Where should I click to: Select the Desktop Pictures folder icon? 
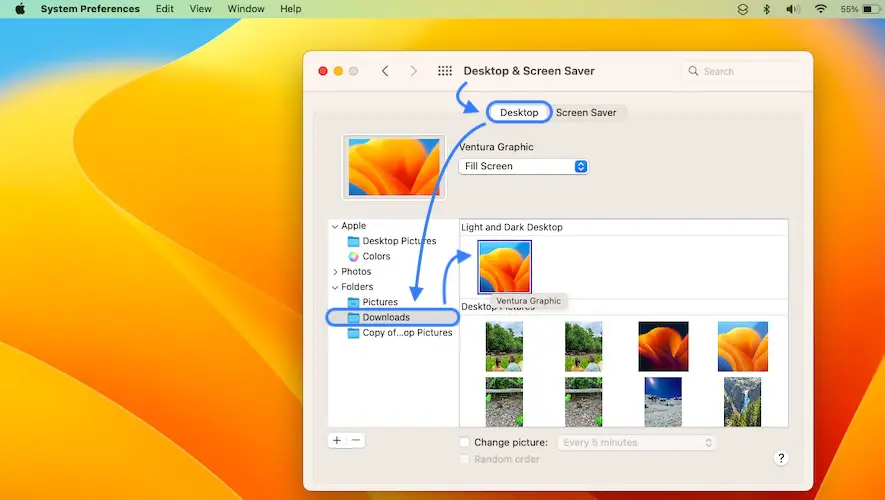click(353, 241)
